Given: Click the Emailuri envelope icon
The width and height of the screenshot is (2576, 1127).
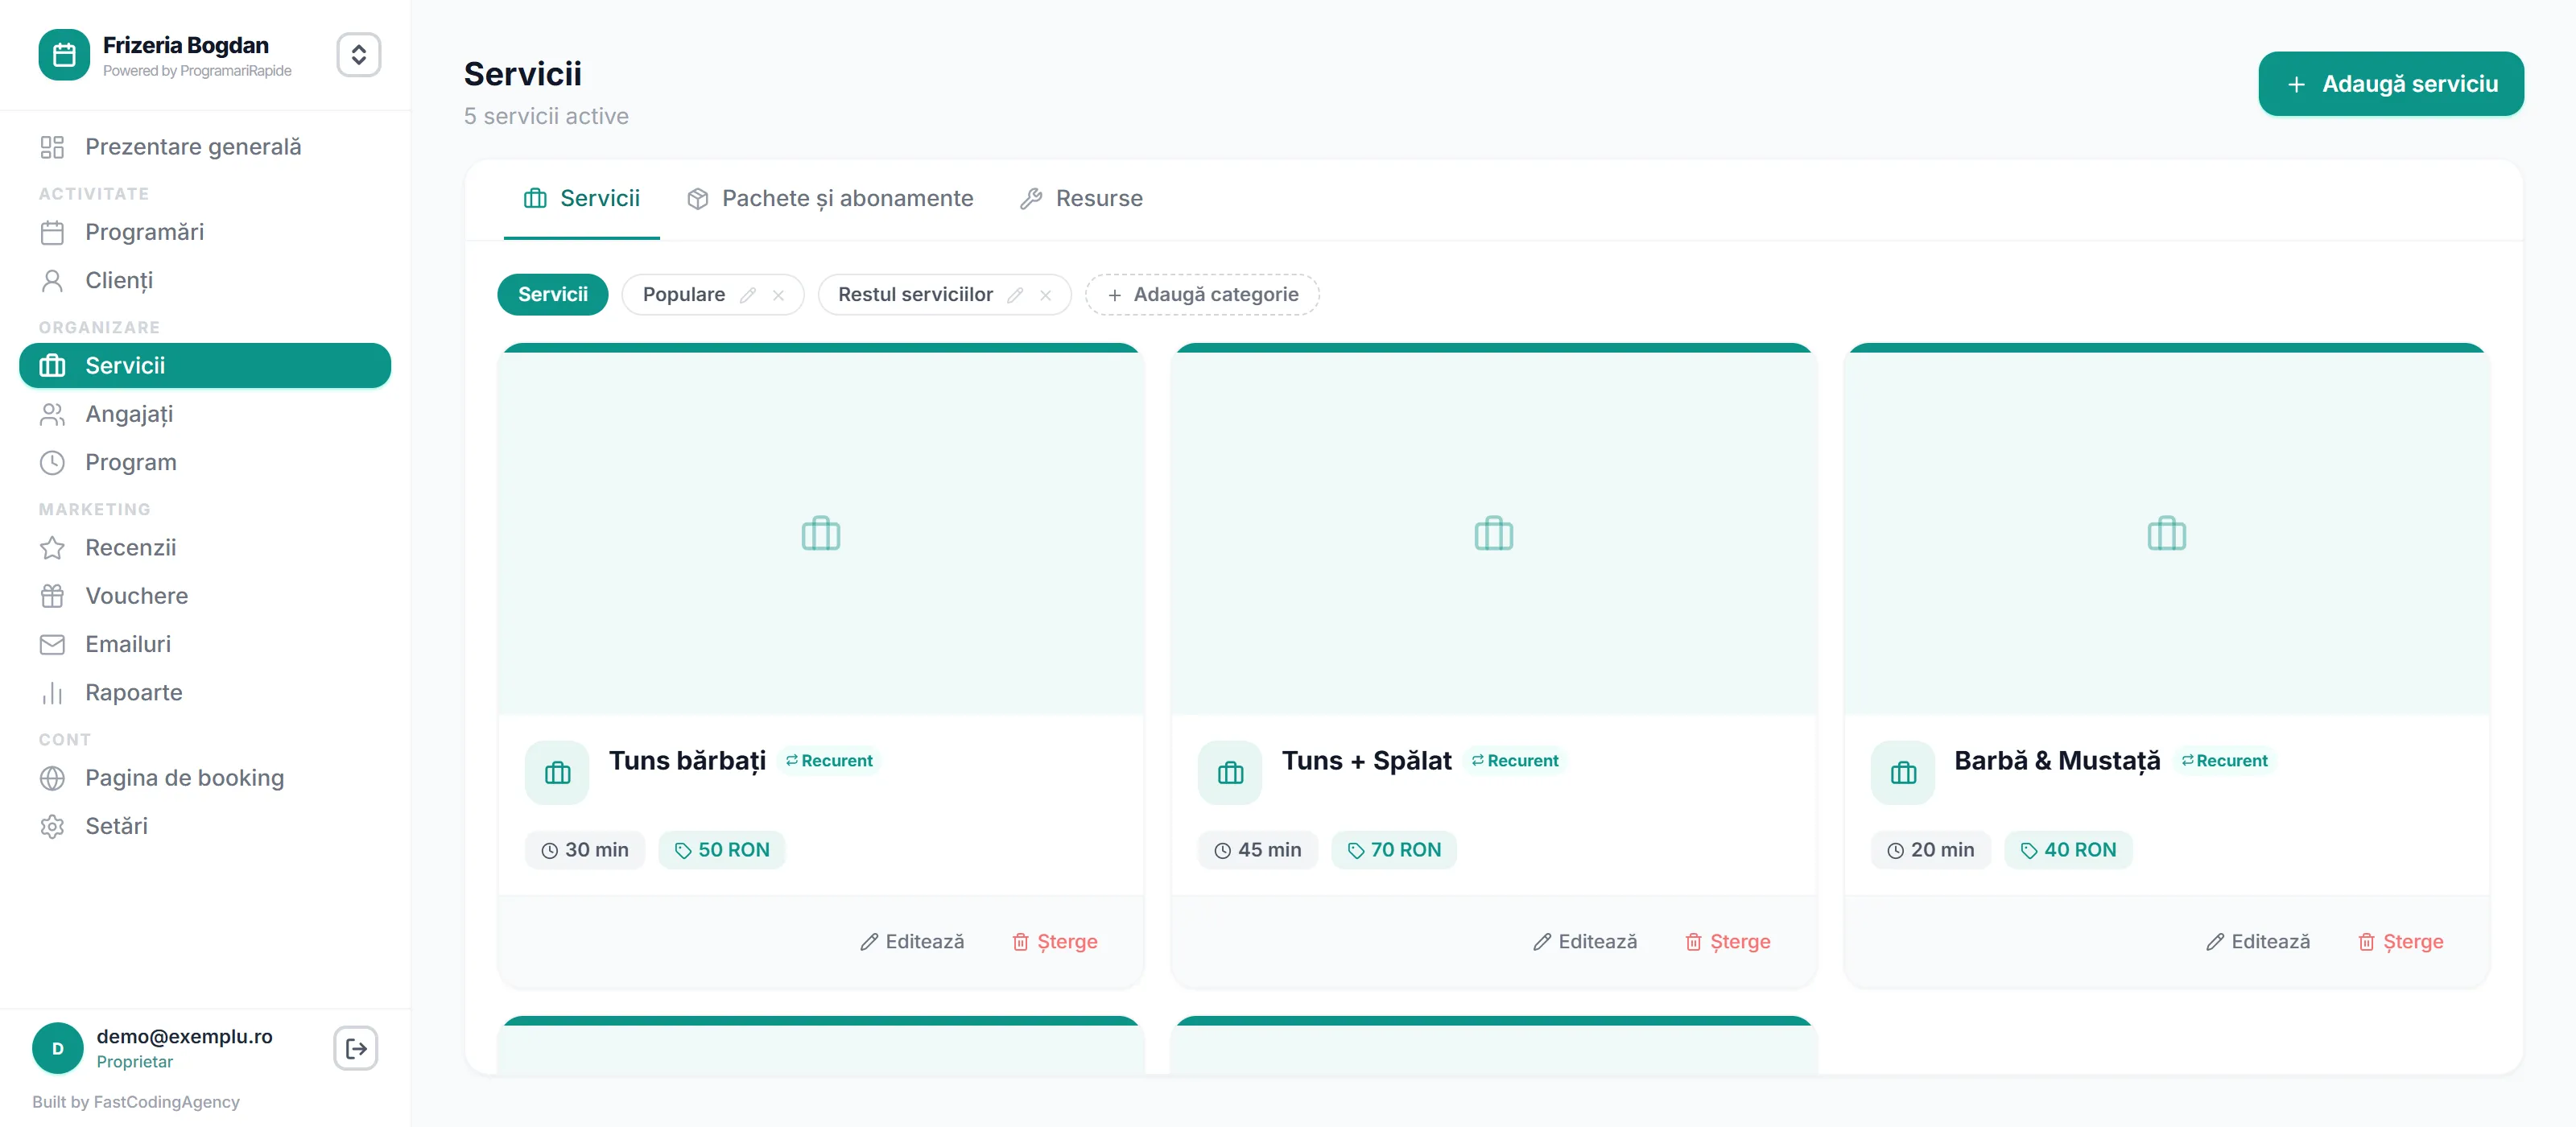Looking at the screenshot, I should pyautogui.click(x=52, y=644).
